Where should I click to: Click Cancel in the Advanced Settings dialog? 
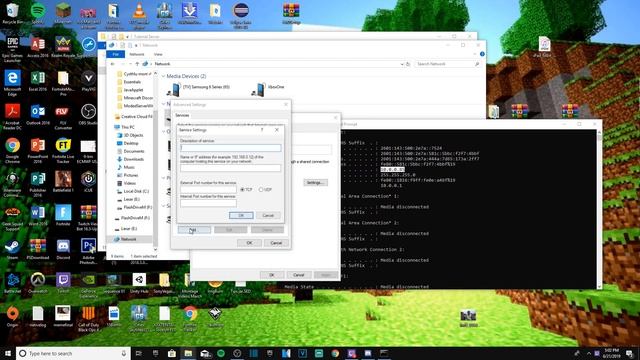click(276, 243)
